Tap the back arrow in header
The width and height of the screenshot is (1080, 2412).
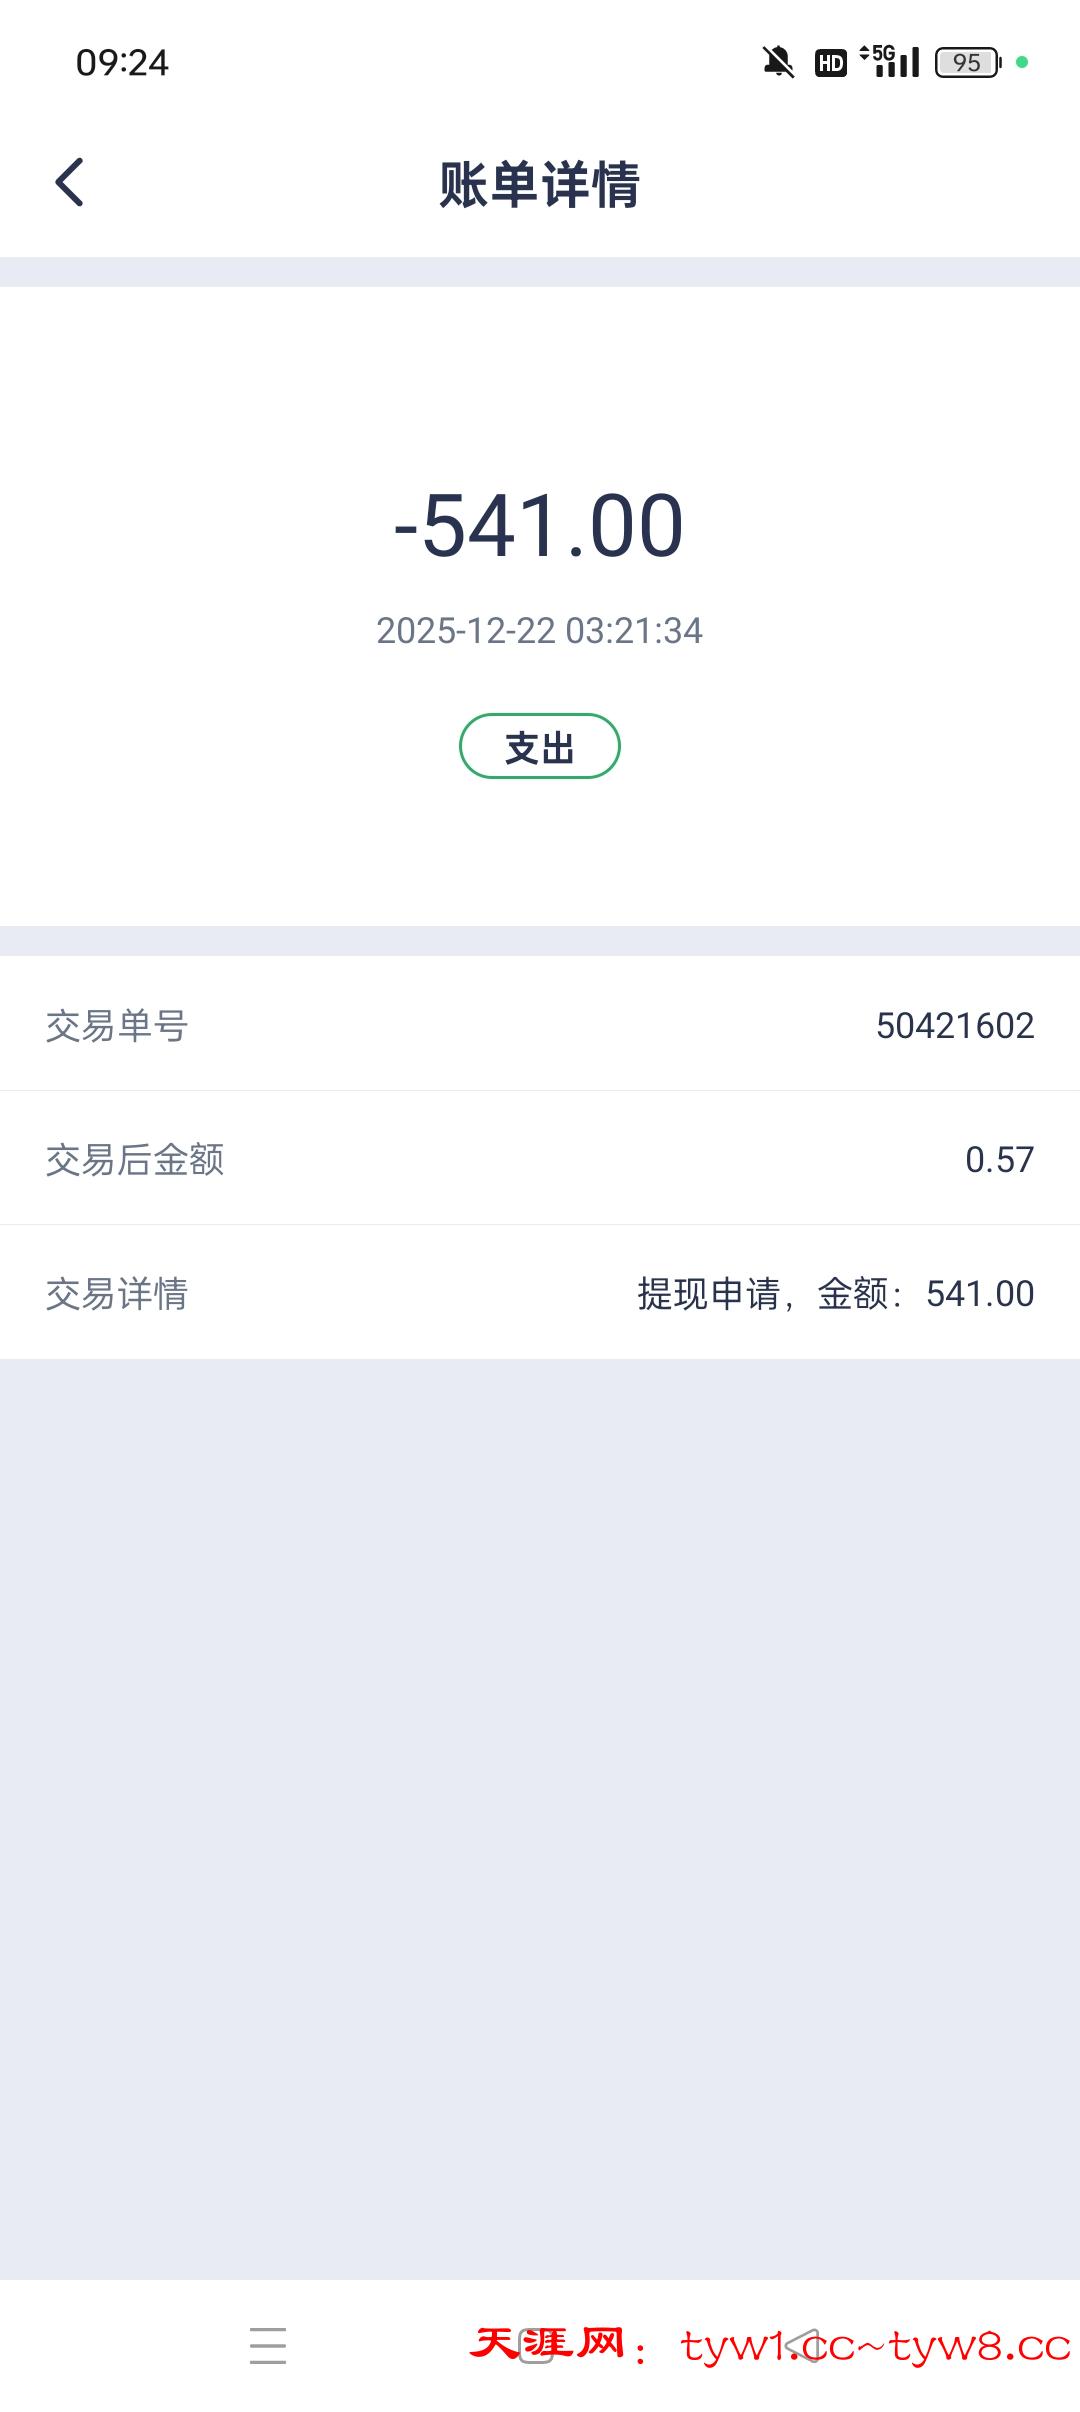tap(70, 183)
